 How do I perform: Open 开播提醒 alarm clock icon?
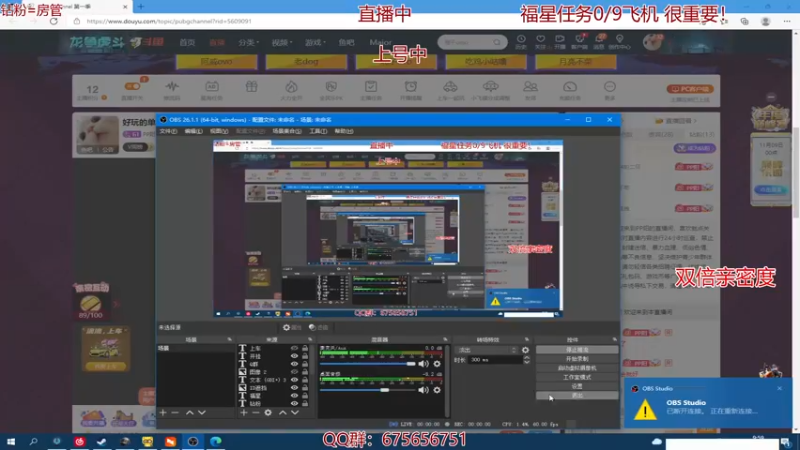point(411,90)
